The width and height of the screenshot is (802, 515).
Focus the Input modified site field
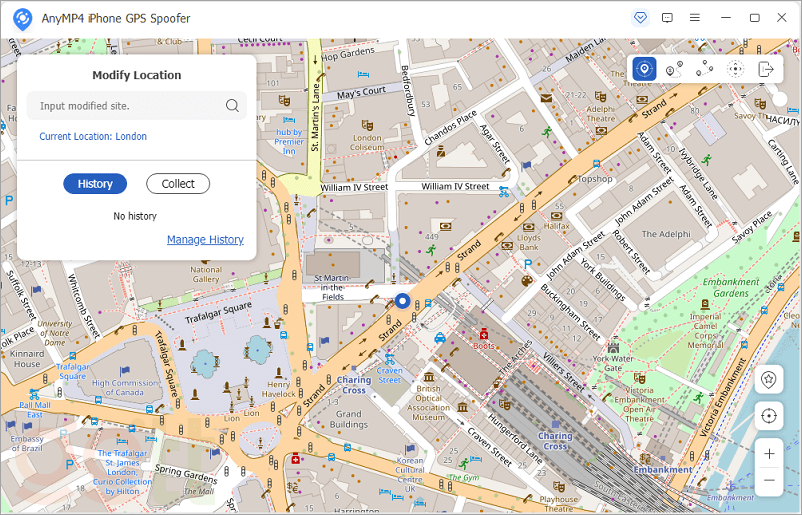pyautogui.click(x=125, y=106)
